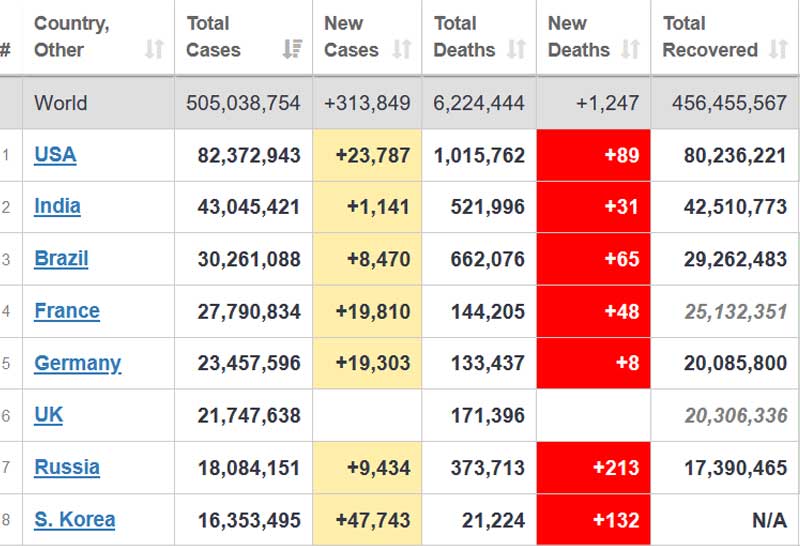
Task: Open the USA country link
Action: tap(55, 154)
